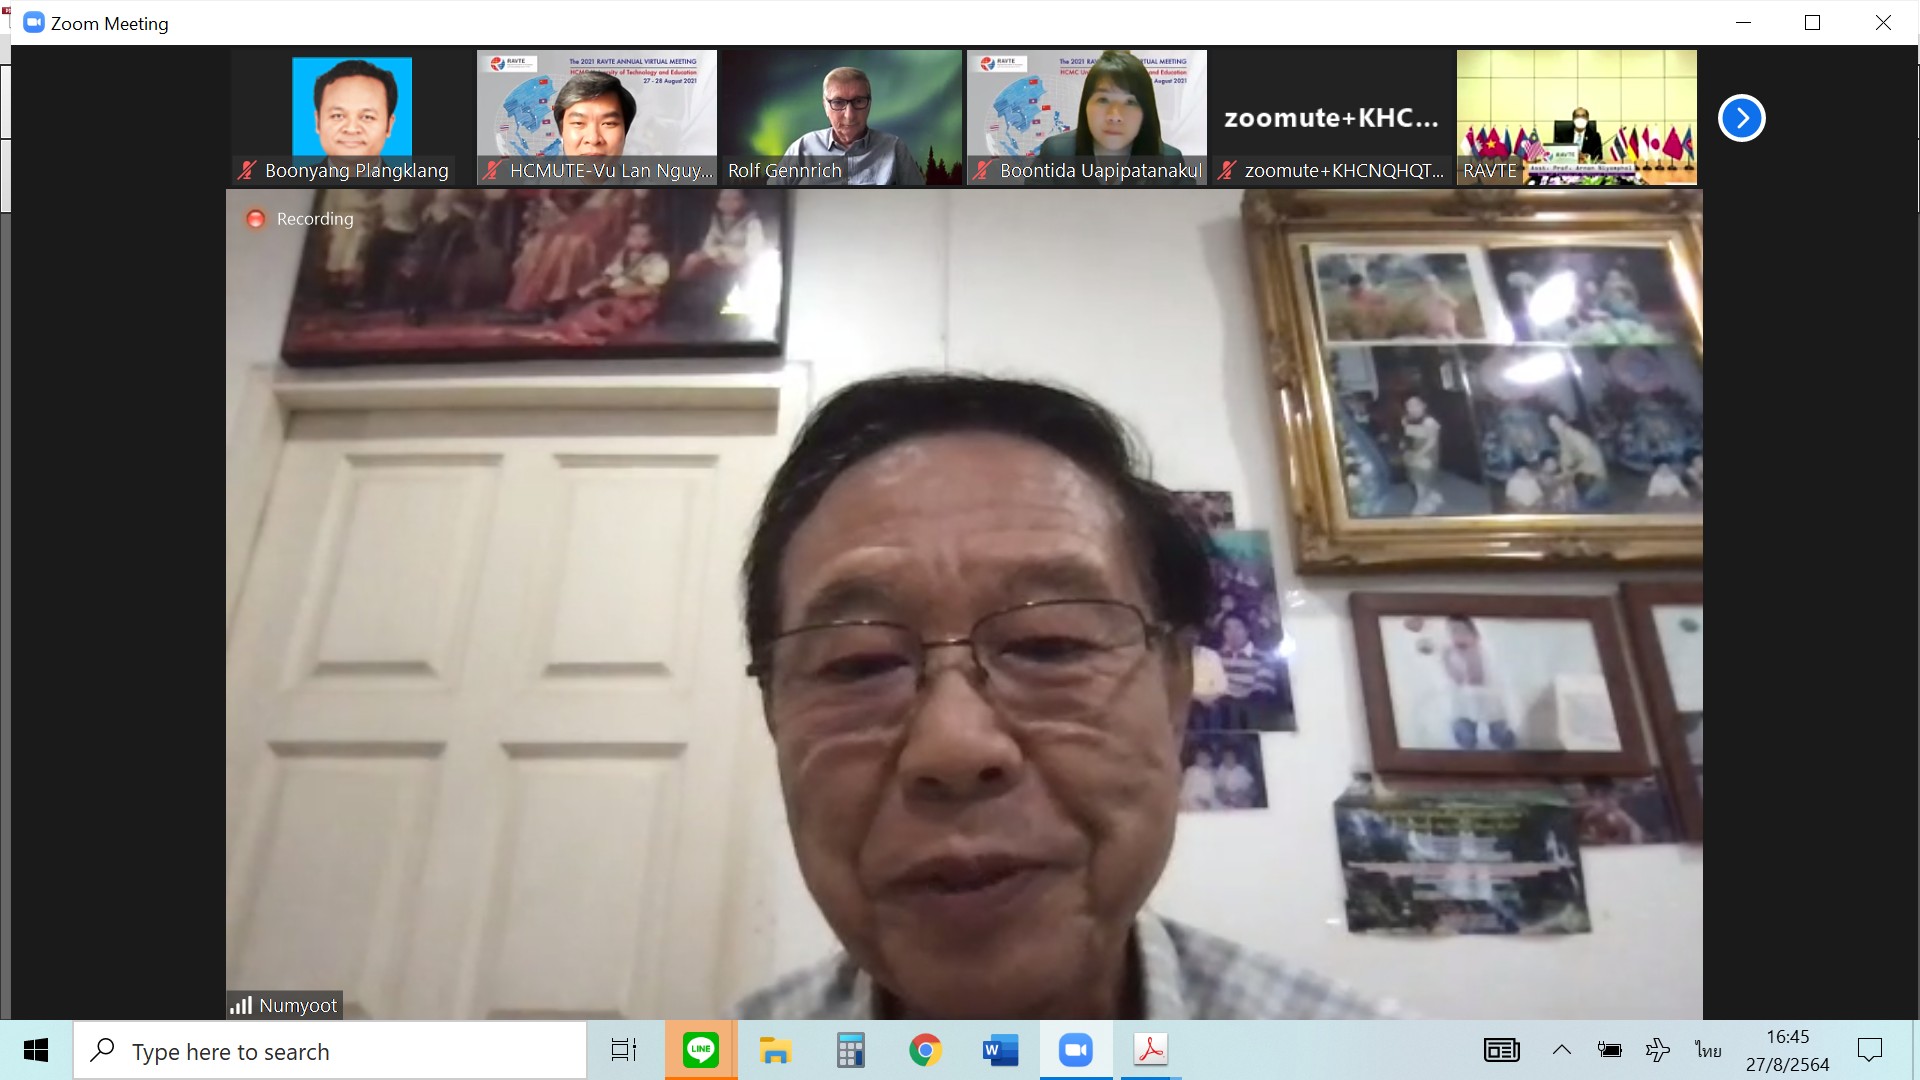The image size is (1920, 1080).
Task: Open clock showing 16:45 27/8/2564
Action: click(x=1788, y=1051)
